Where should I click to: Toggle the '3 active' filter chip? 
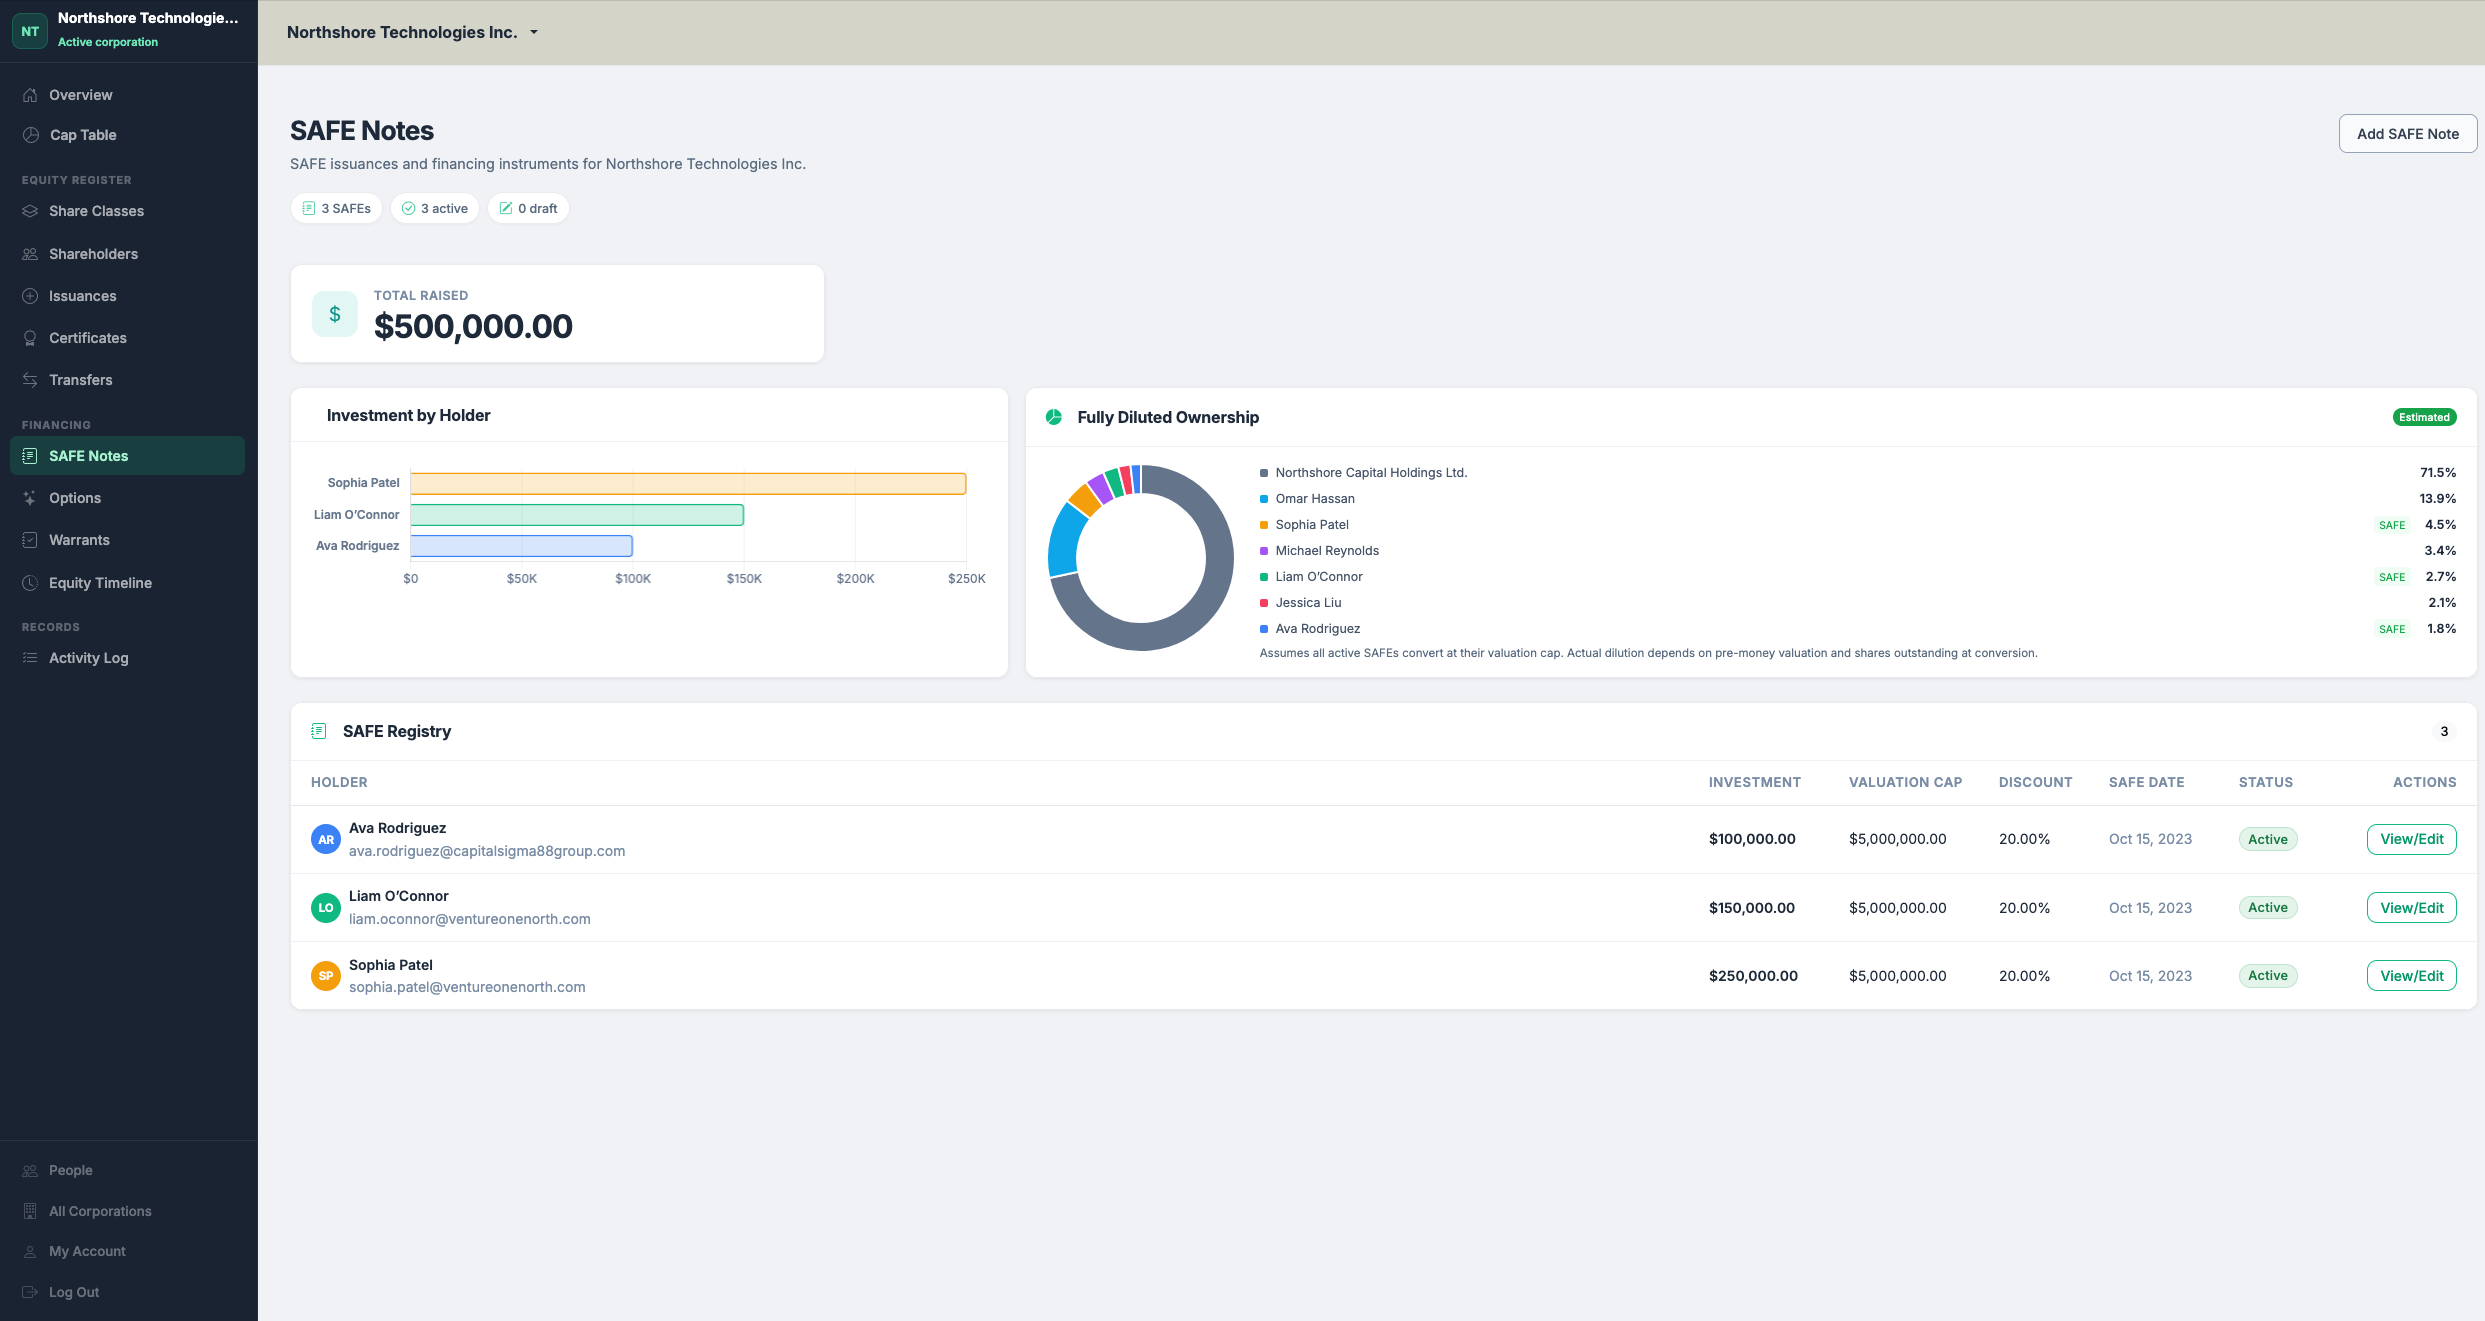tap(435, 208)
